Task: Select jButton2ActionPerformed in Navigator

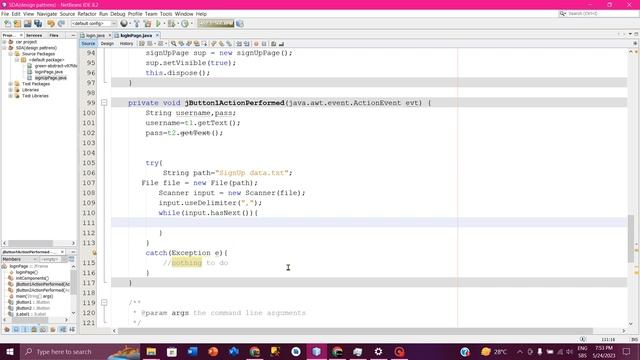Action: tap(42, 290)
